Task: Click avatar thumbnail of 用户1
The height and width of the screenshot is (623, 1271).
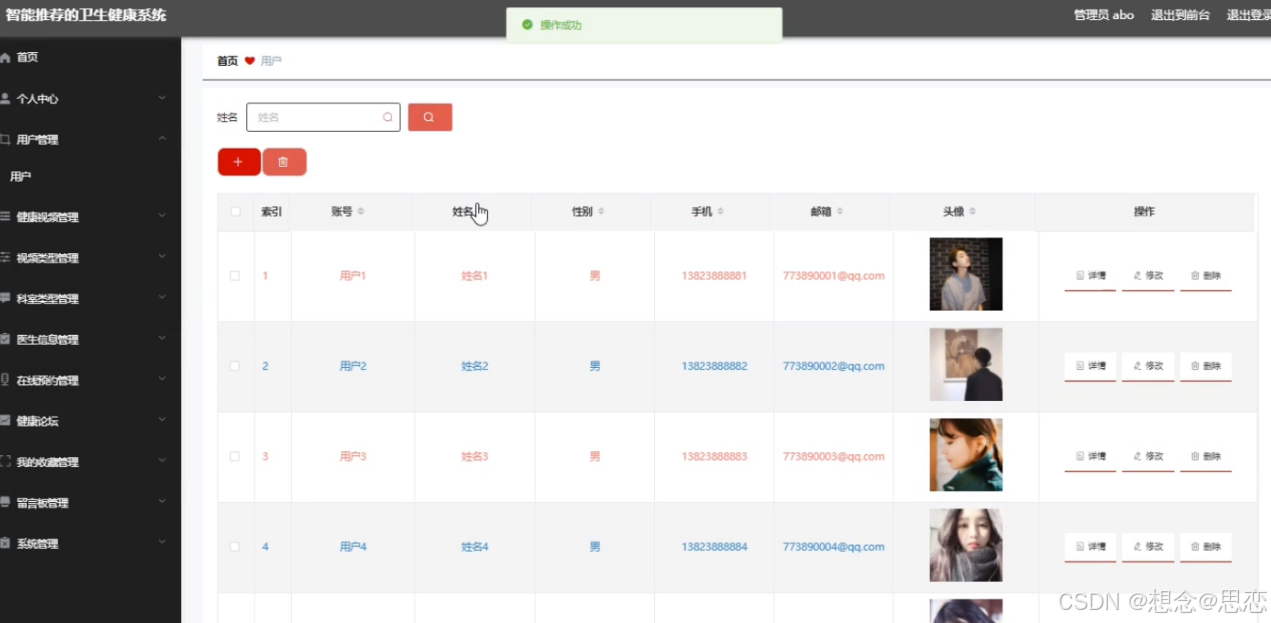Action: [x=966, y=274]
